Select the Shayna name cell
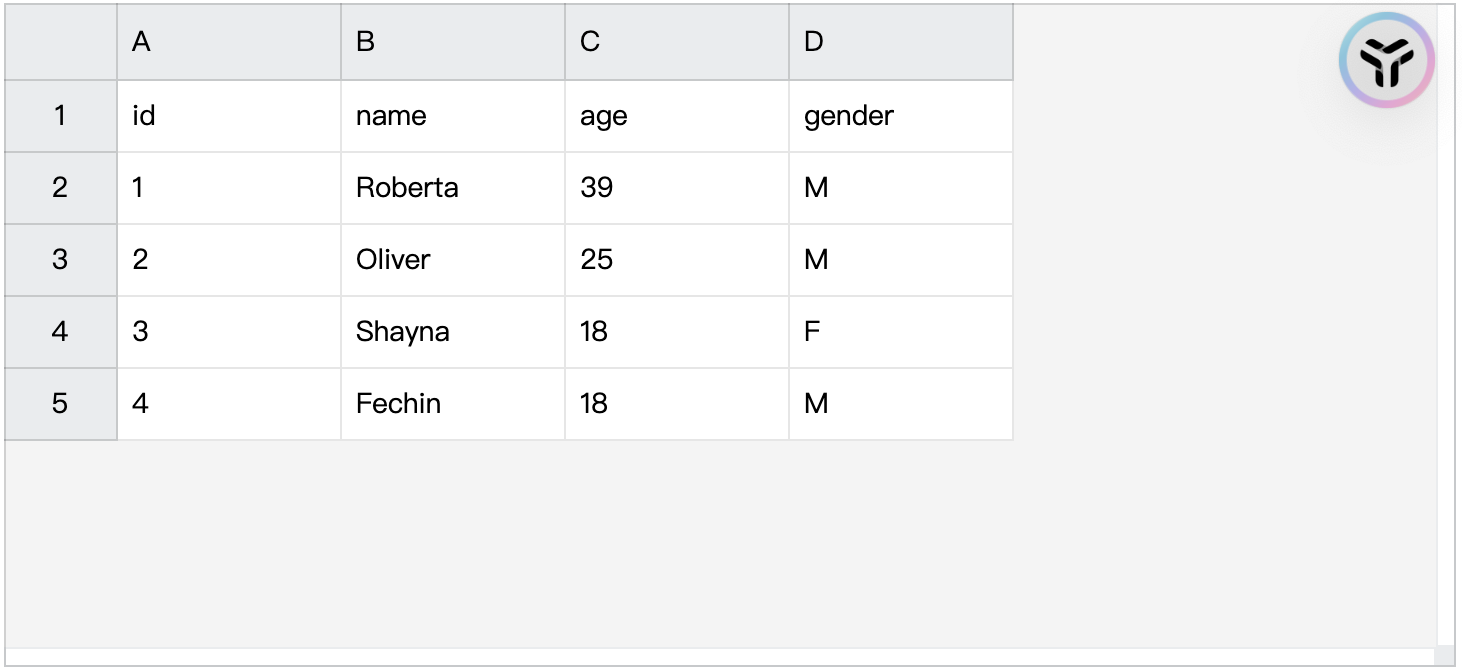The image size is (1462, 668). [x=453, y=332]
